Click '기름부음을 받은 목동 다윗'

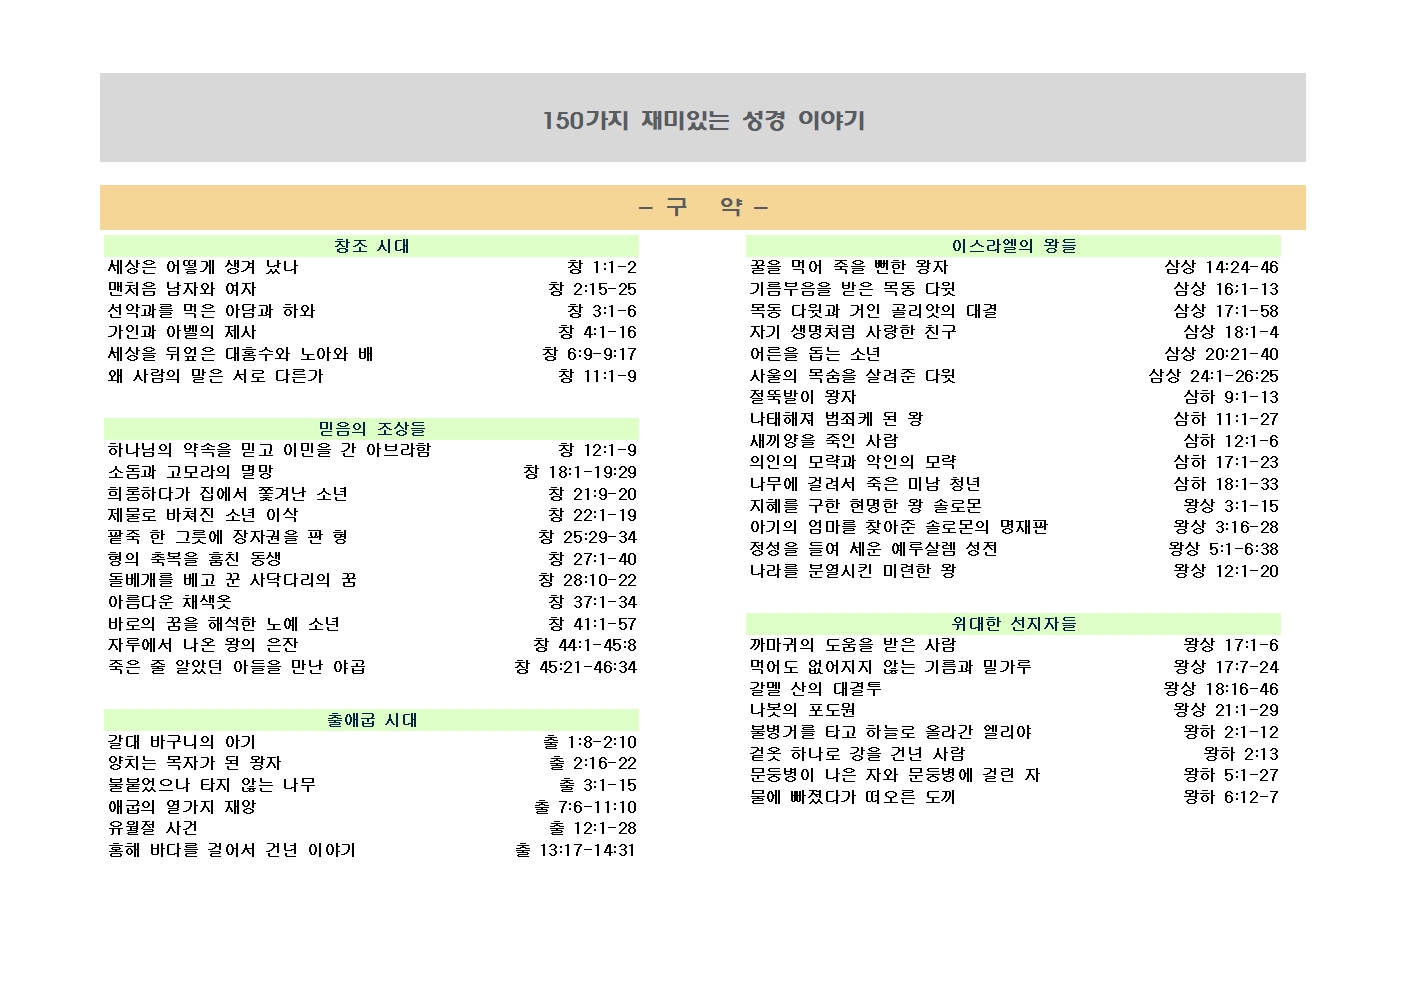click(853, 289)
